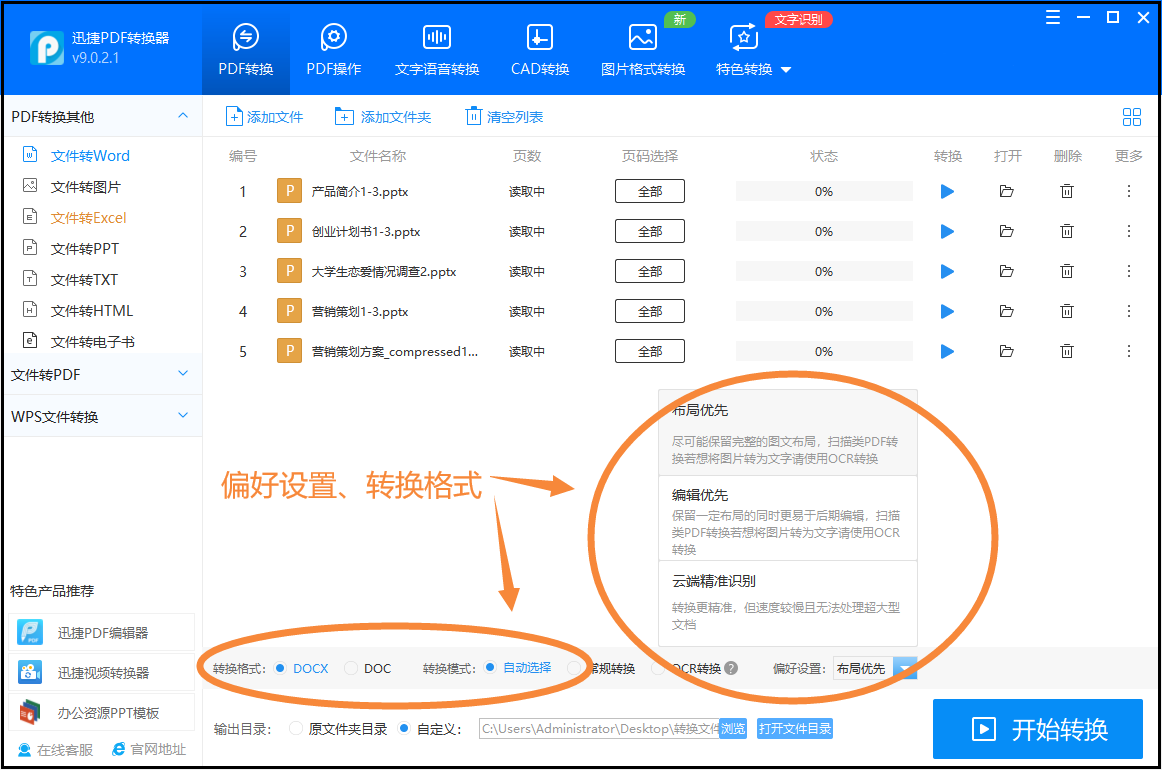The width and height of the screenshot is (1162, 770).
Task: Set page range 全部 for 创业计划书1-3.pptx
Action: [x=650, y=232]
